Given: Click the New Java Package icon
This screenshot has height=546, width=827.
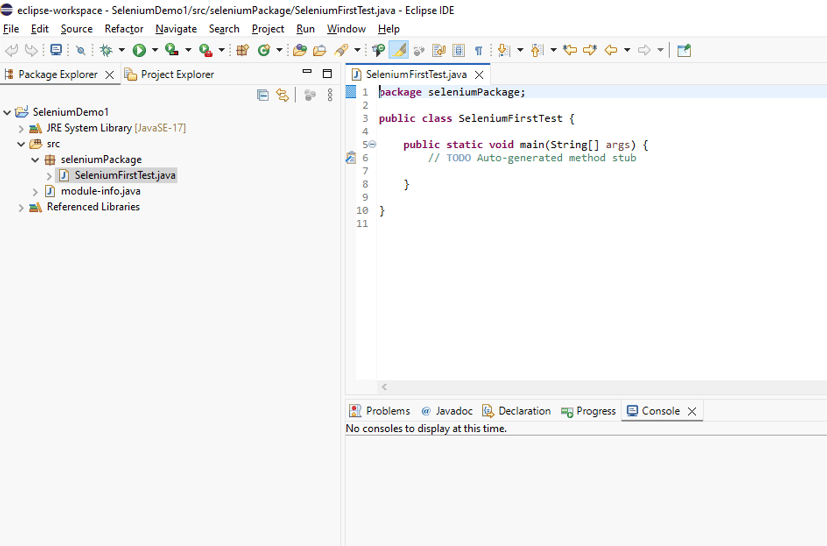Looking at the screenshot, I should point(243,50).
